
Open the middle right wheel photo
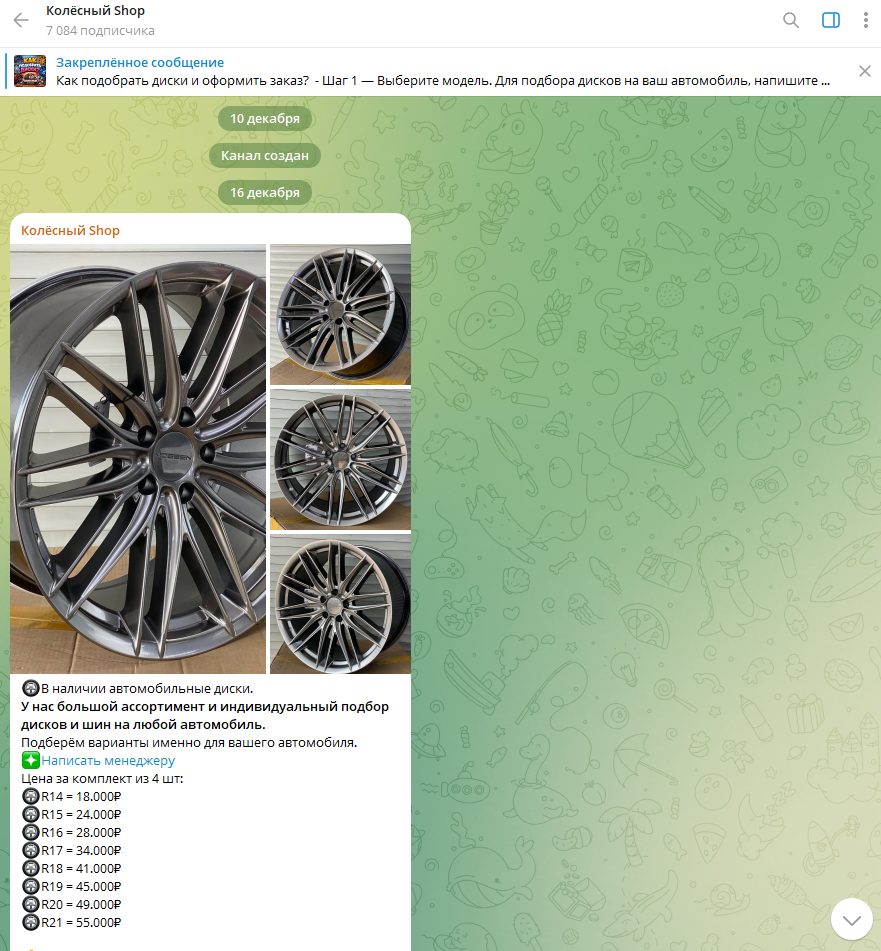[x=340, y=459]
